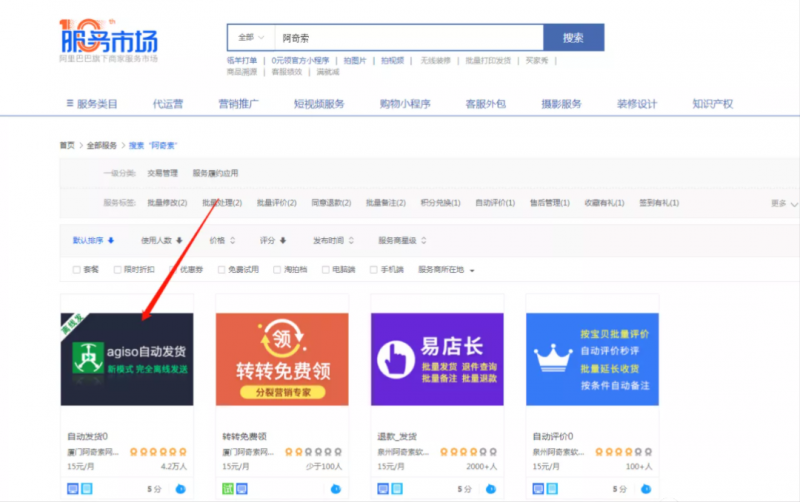Tick the 手机端 checkbox
This screenshot has height=502, width=800.
coord(373,270)
